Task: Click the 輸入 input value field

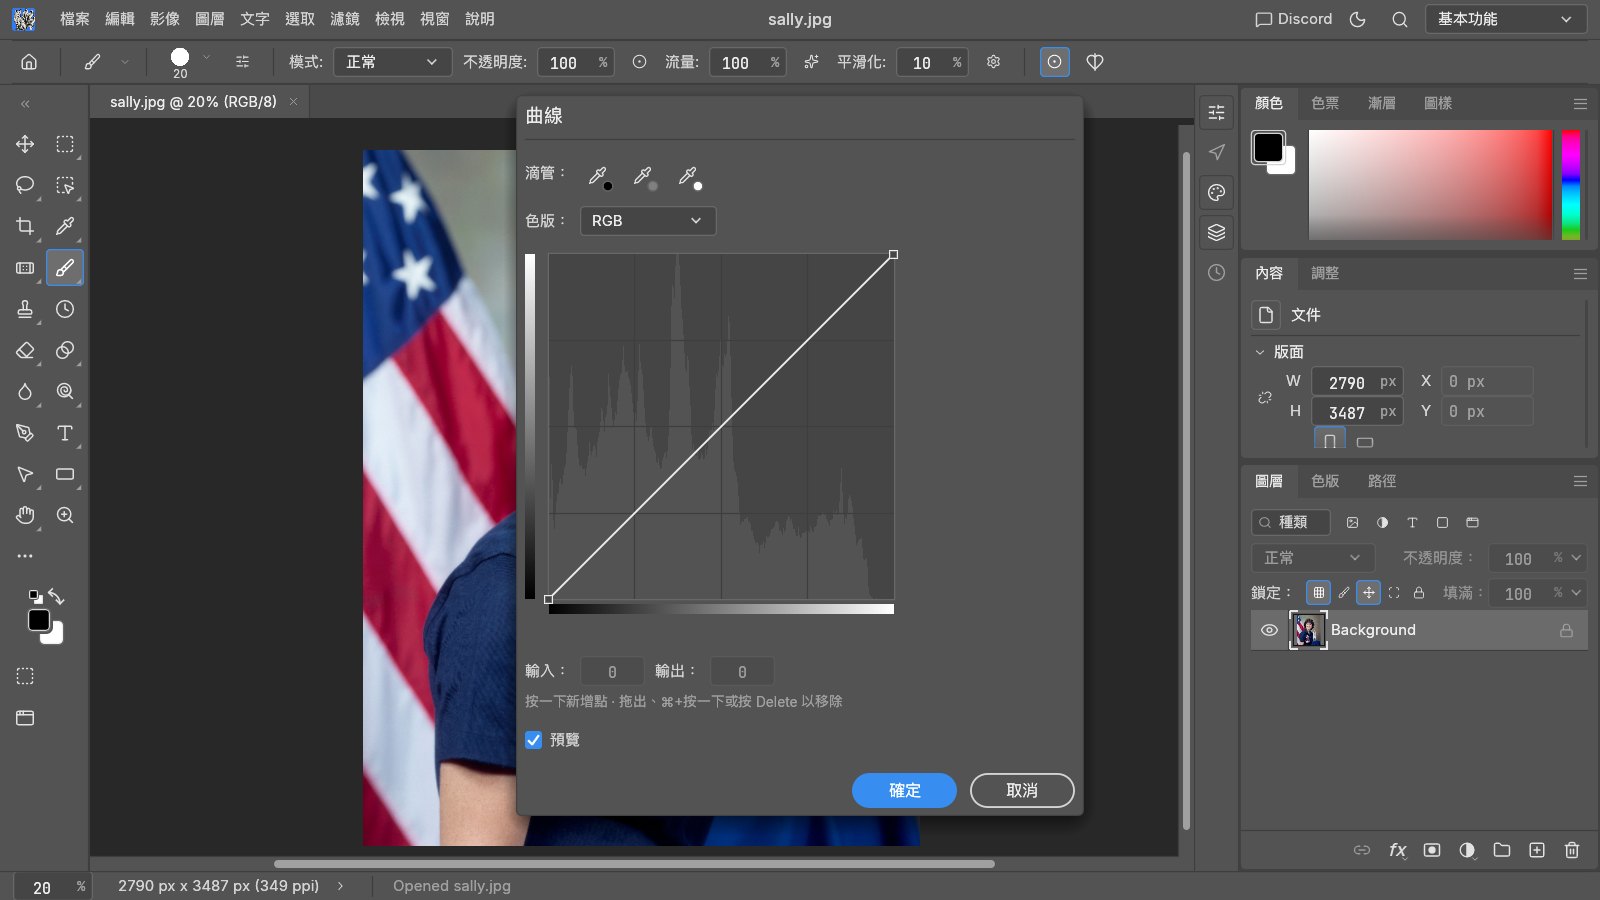Action: (x=612, y=672)
